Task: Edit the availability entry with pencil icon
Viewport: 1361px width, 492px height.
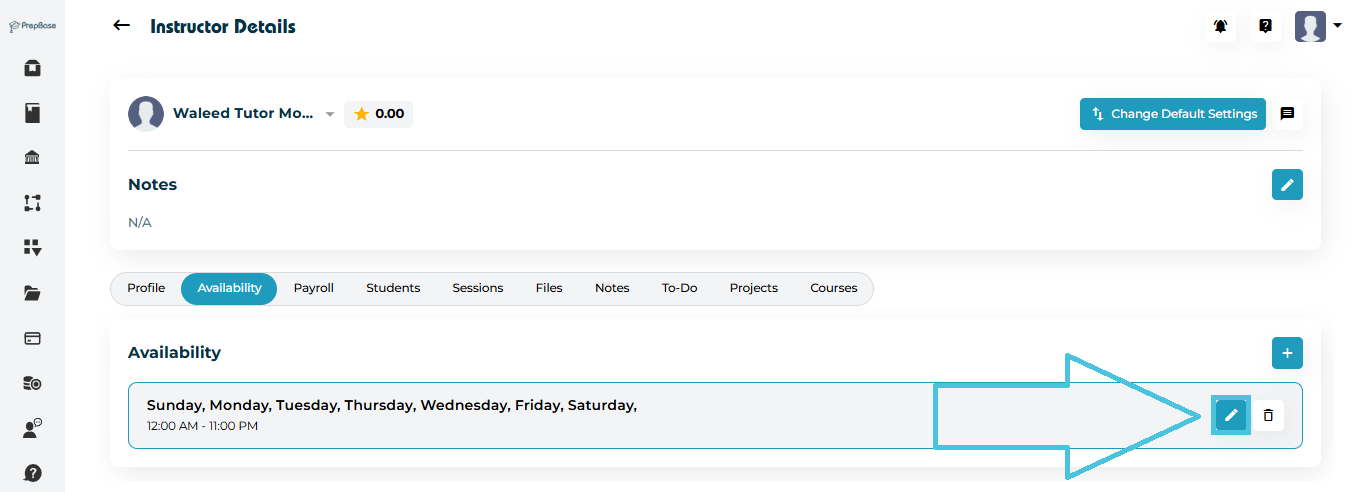Action: pyautogui.click(x=1231, y=415)
